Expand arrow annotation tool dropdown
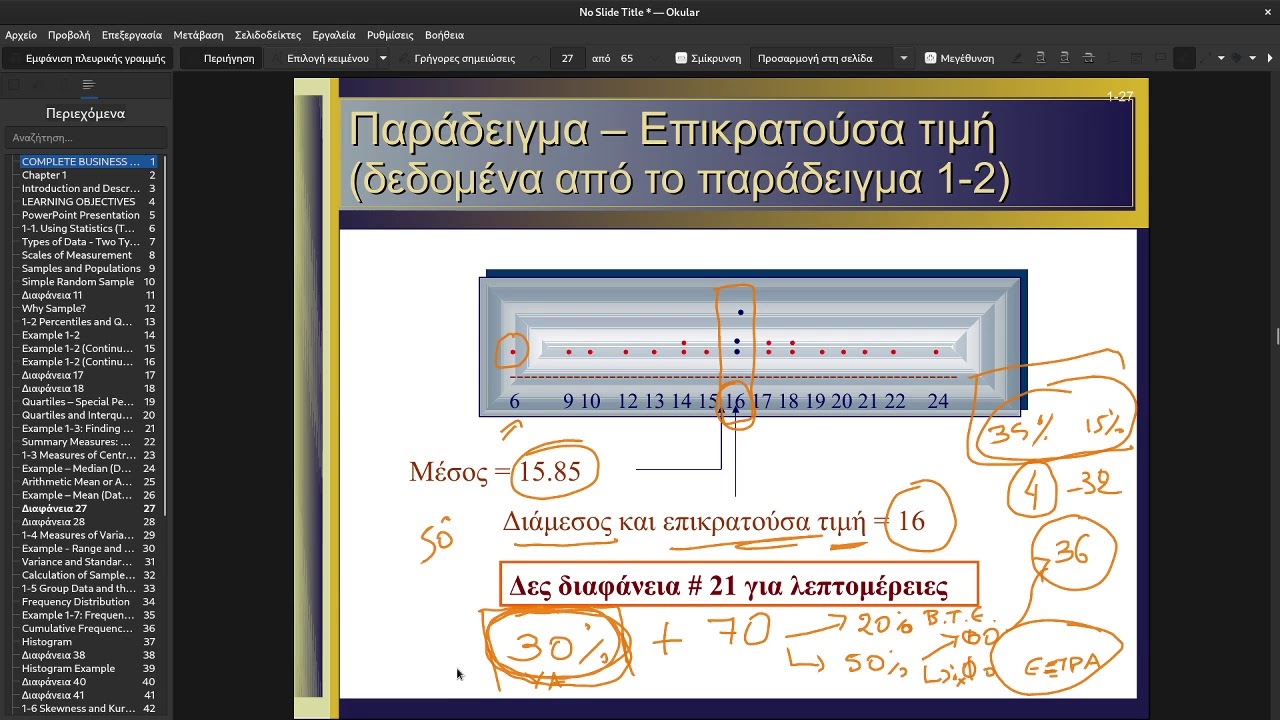The width and height of the screenshot is (1280, 720). click(x=1221, y=58)
